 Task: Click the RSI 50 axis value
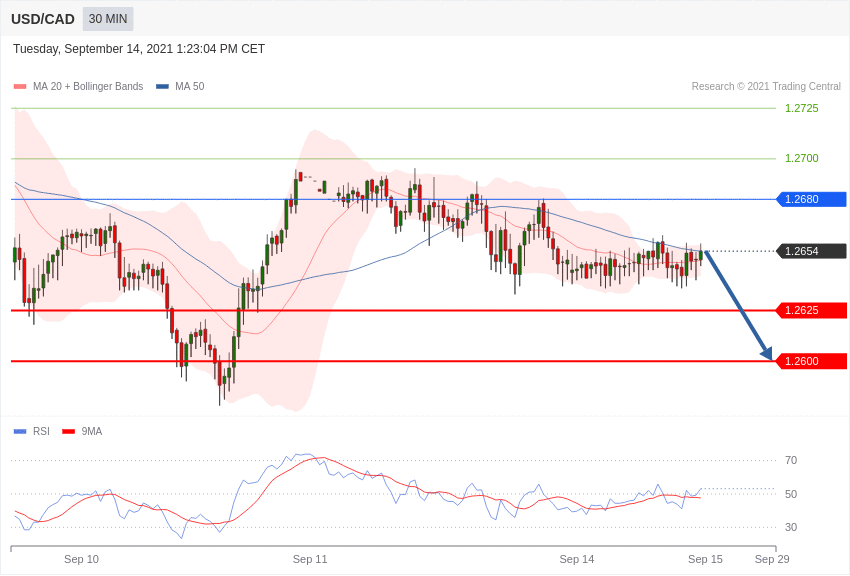pyautogui.click(x=791, y=494)
